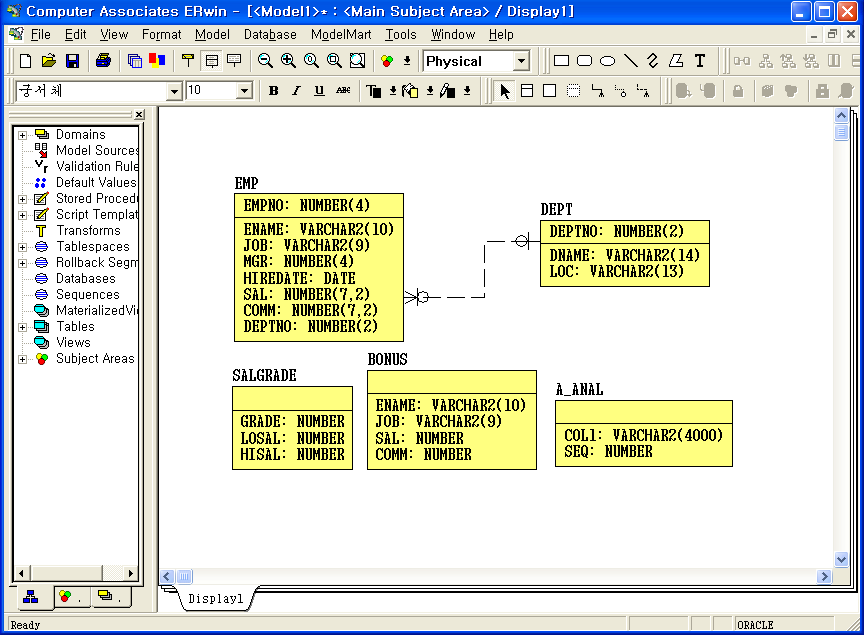
Task: Toggle Underline formatting
Action: [319, 91]
